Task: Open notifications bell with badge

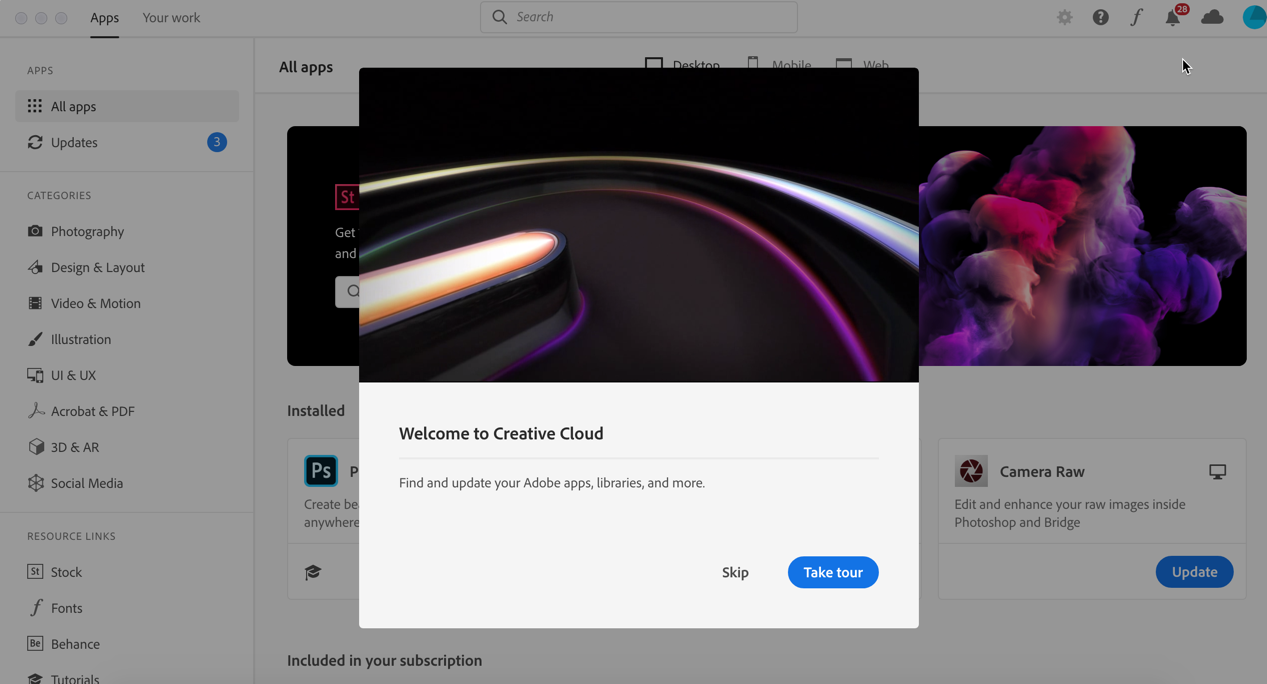Action: [1173, 17]
